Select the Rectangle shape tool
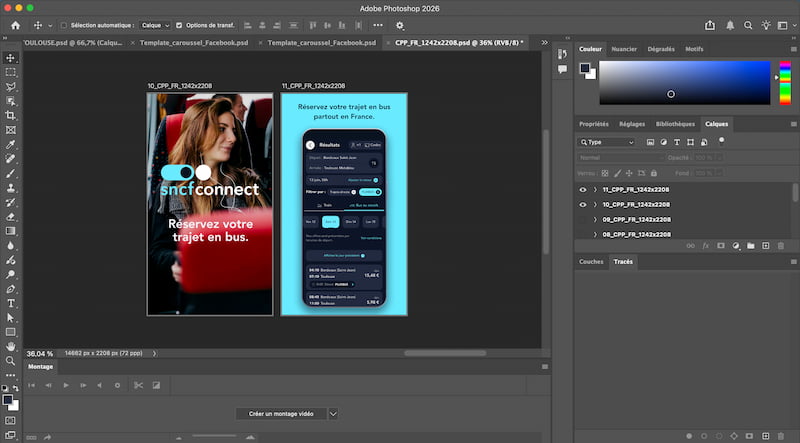 [10, 332]
